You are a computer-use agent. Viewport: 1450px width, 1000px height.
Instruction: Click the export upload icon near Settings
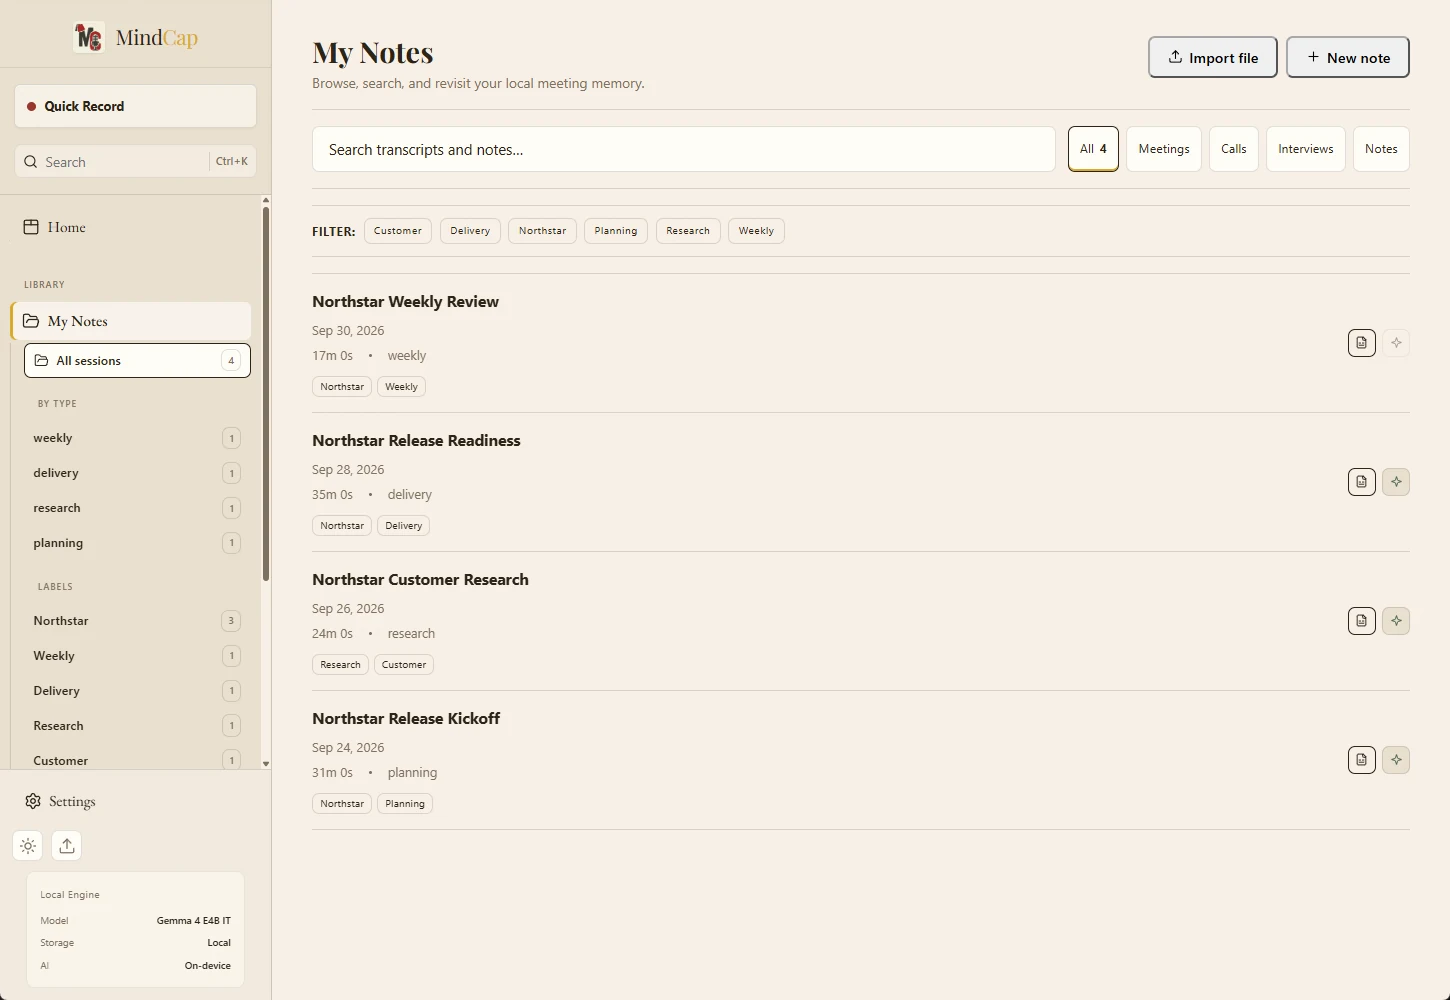point(67,846)
